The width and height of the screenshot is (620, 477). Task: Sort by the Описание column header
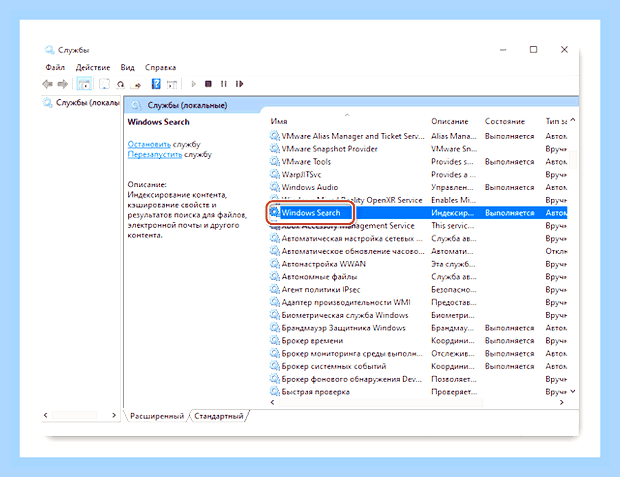[x=450, y=121]
